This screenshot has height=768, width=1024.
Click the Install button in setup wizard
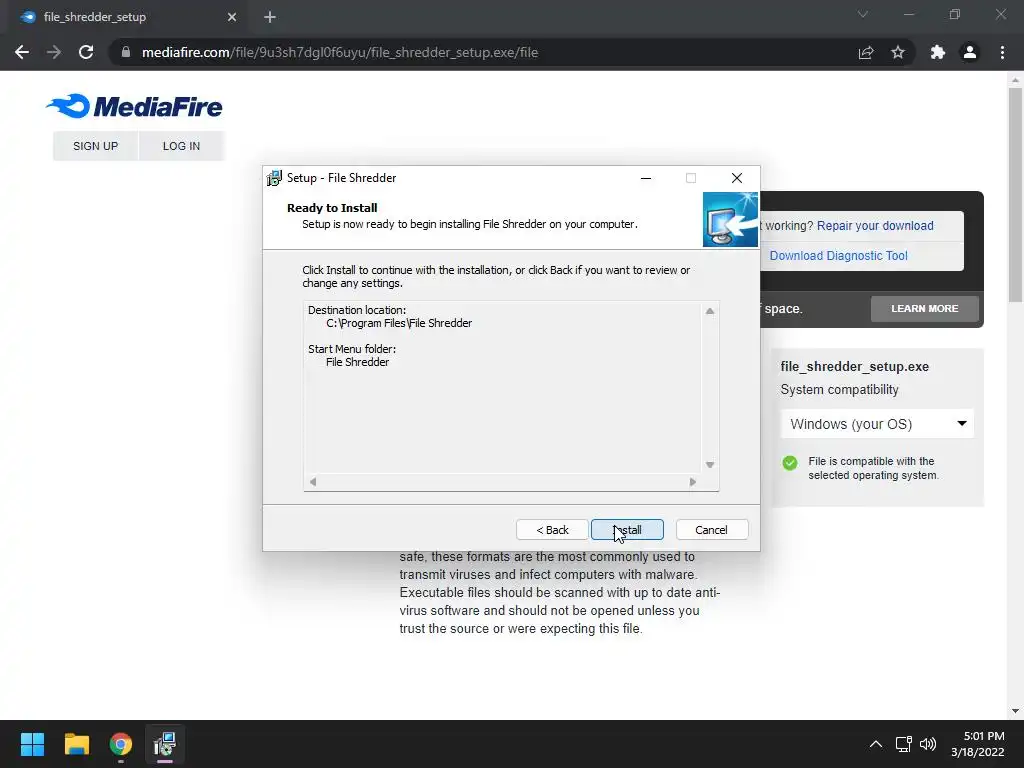point(627,530)
